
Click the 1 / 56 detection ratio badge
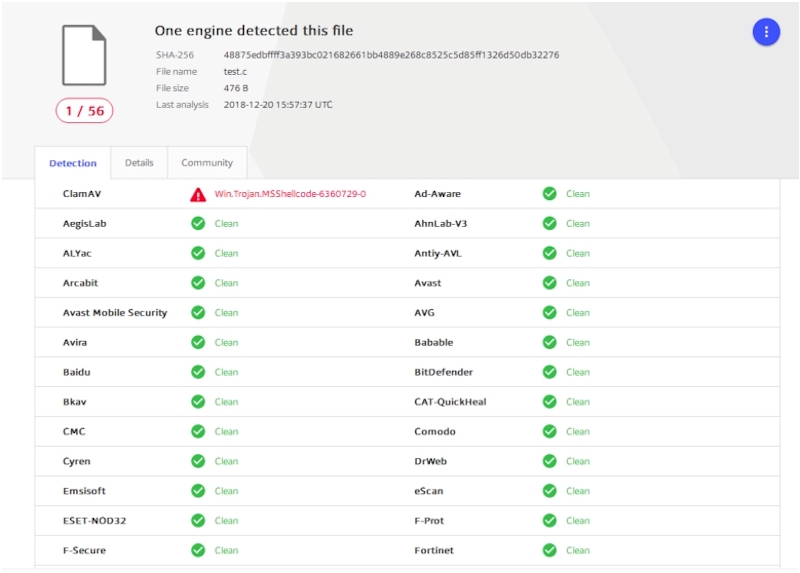click(x=84, y=111)
